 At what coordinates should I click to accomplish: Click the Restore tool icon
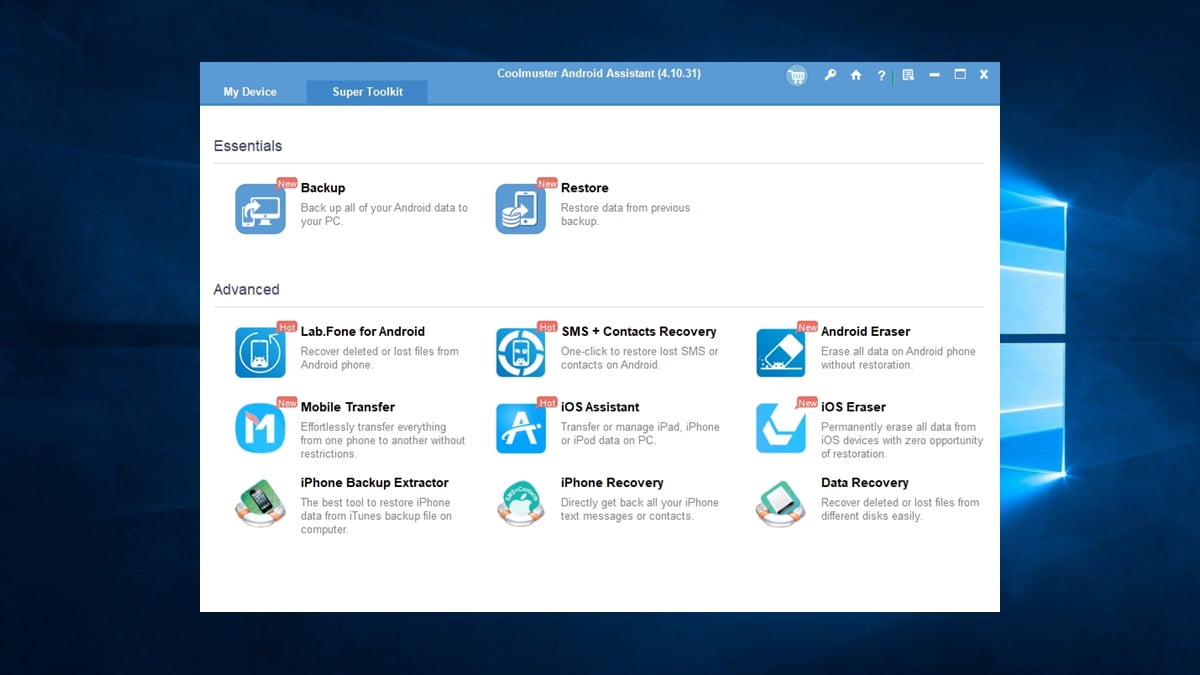click(x=520, y=209)
